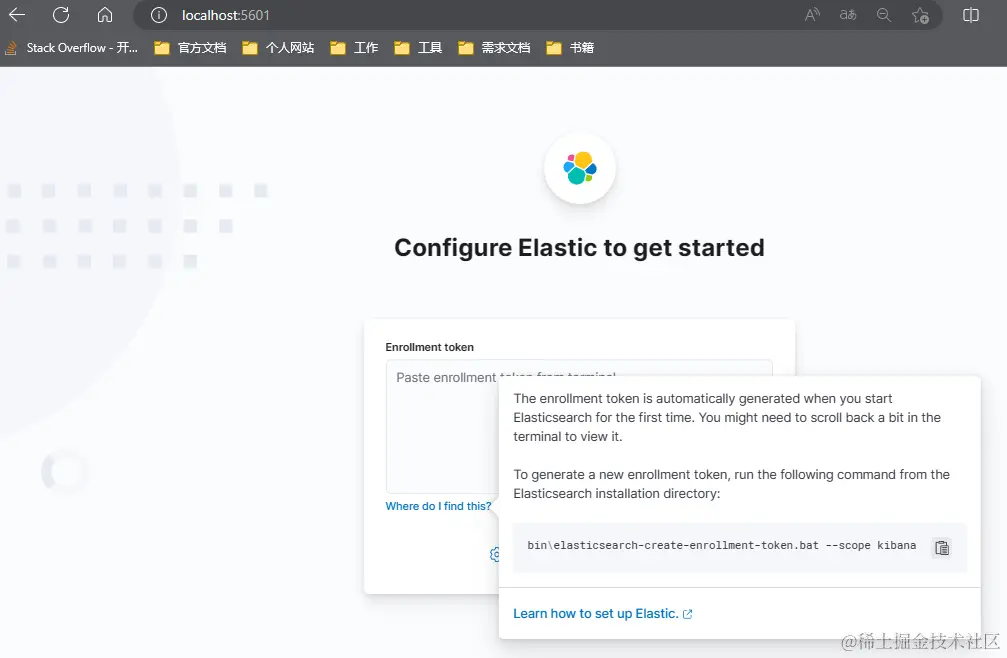Open the split screen icon

[971, 15]
